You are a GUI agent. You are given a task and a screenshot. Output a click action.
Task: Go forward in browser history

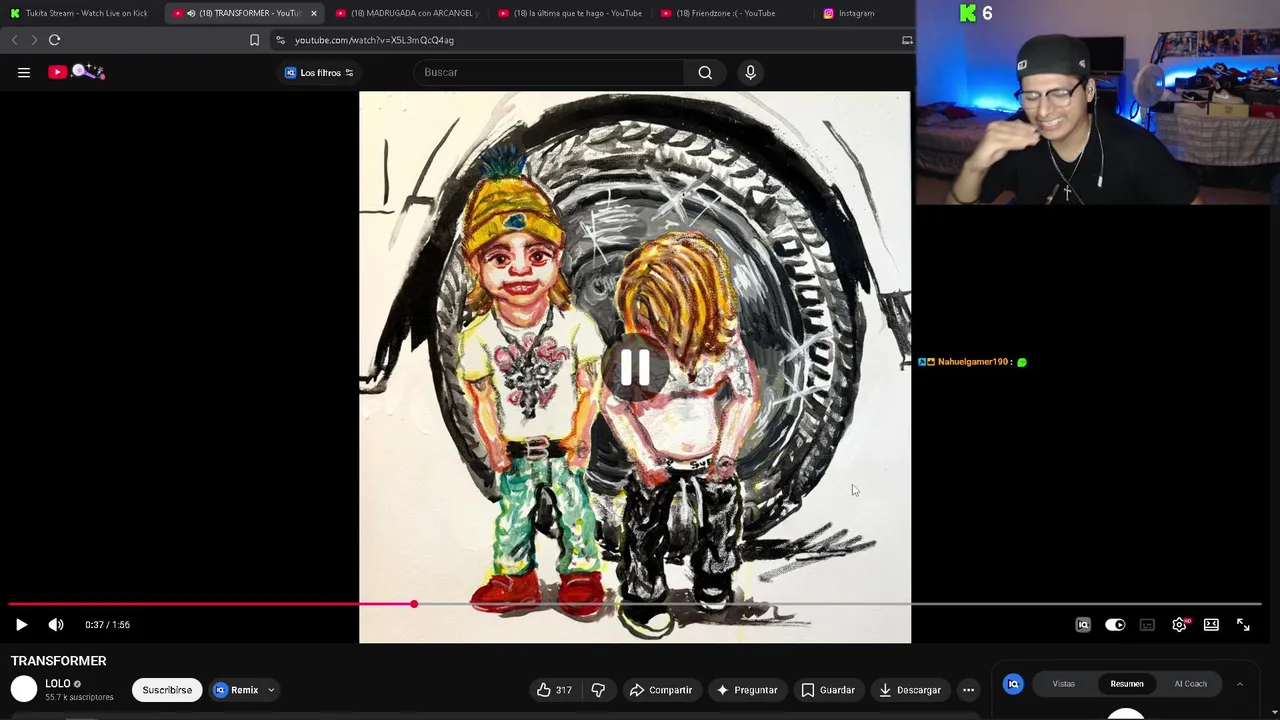34,40
